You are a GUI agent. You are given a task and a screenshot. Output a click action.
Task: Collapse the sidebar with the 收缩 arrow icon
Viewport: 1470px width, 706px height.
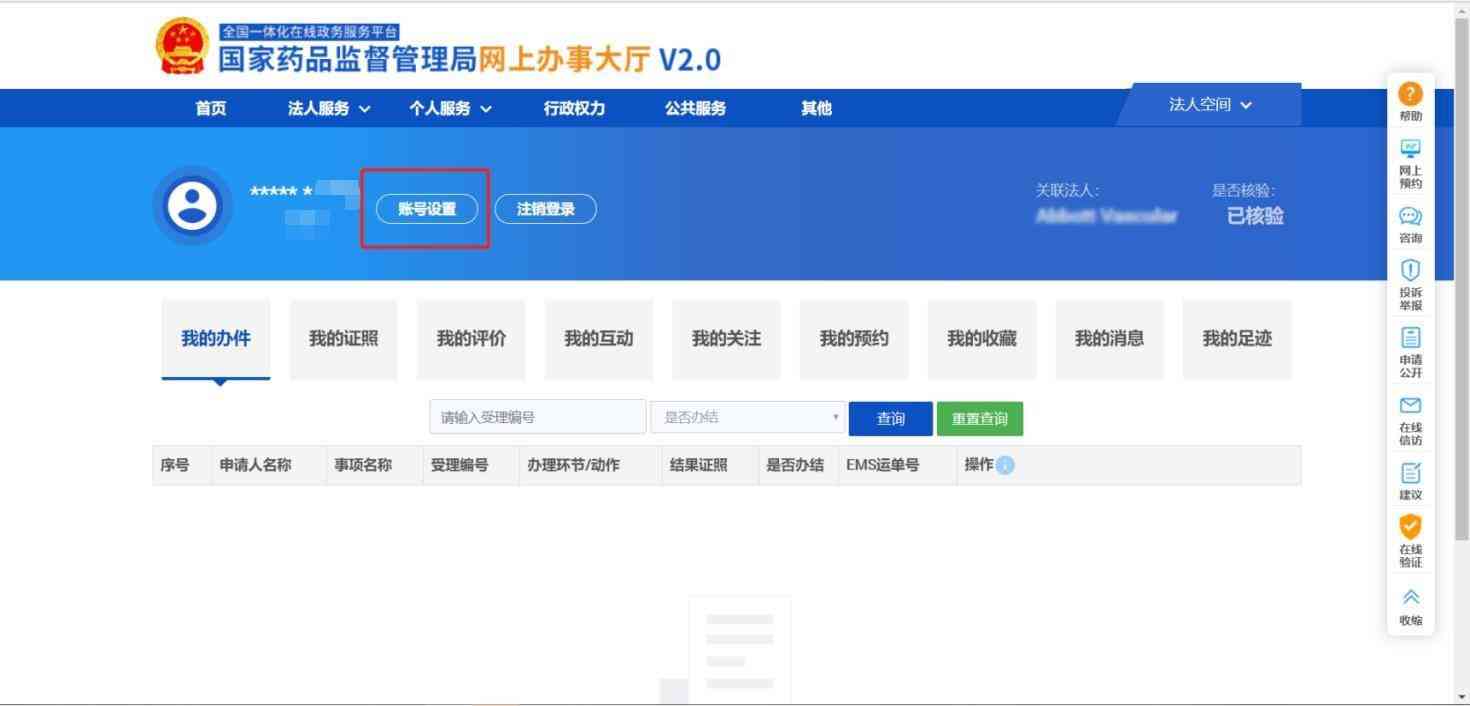[1410, 597]
